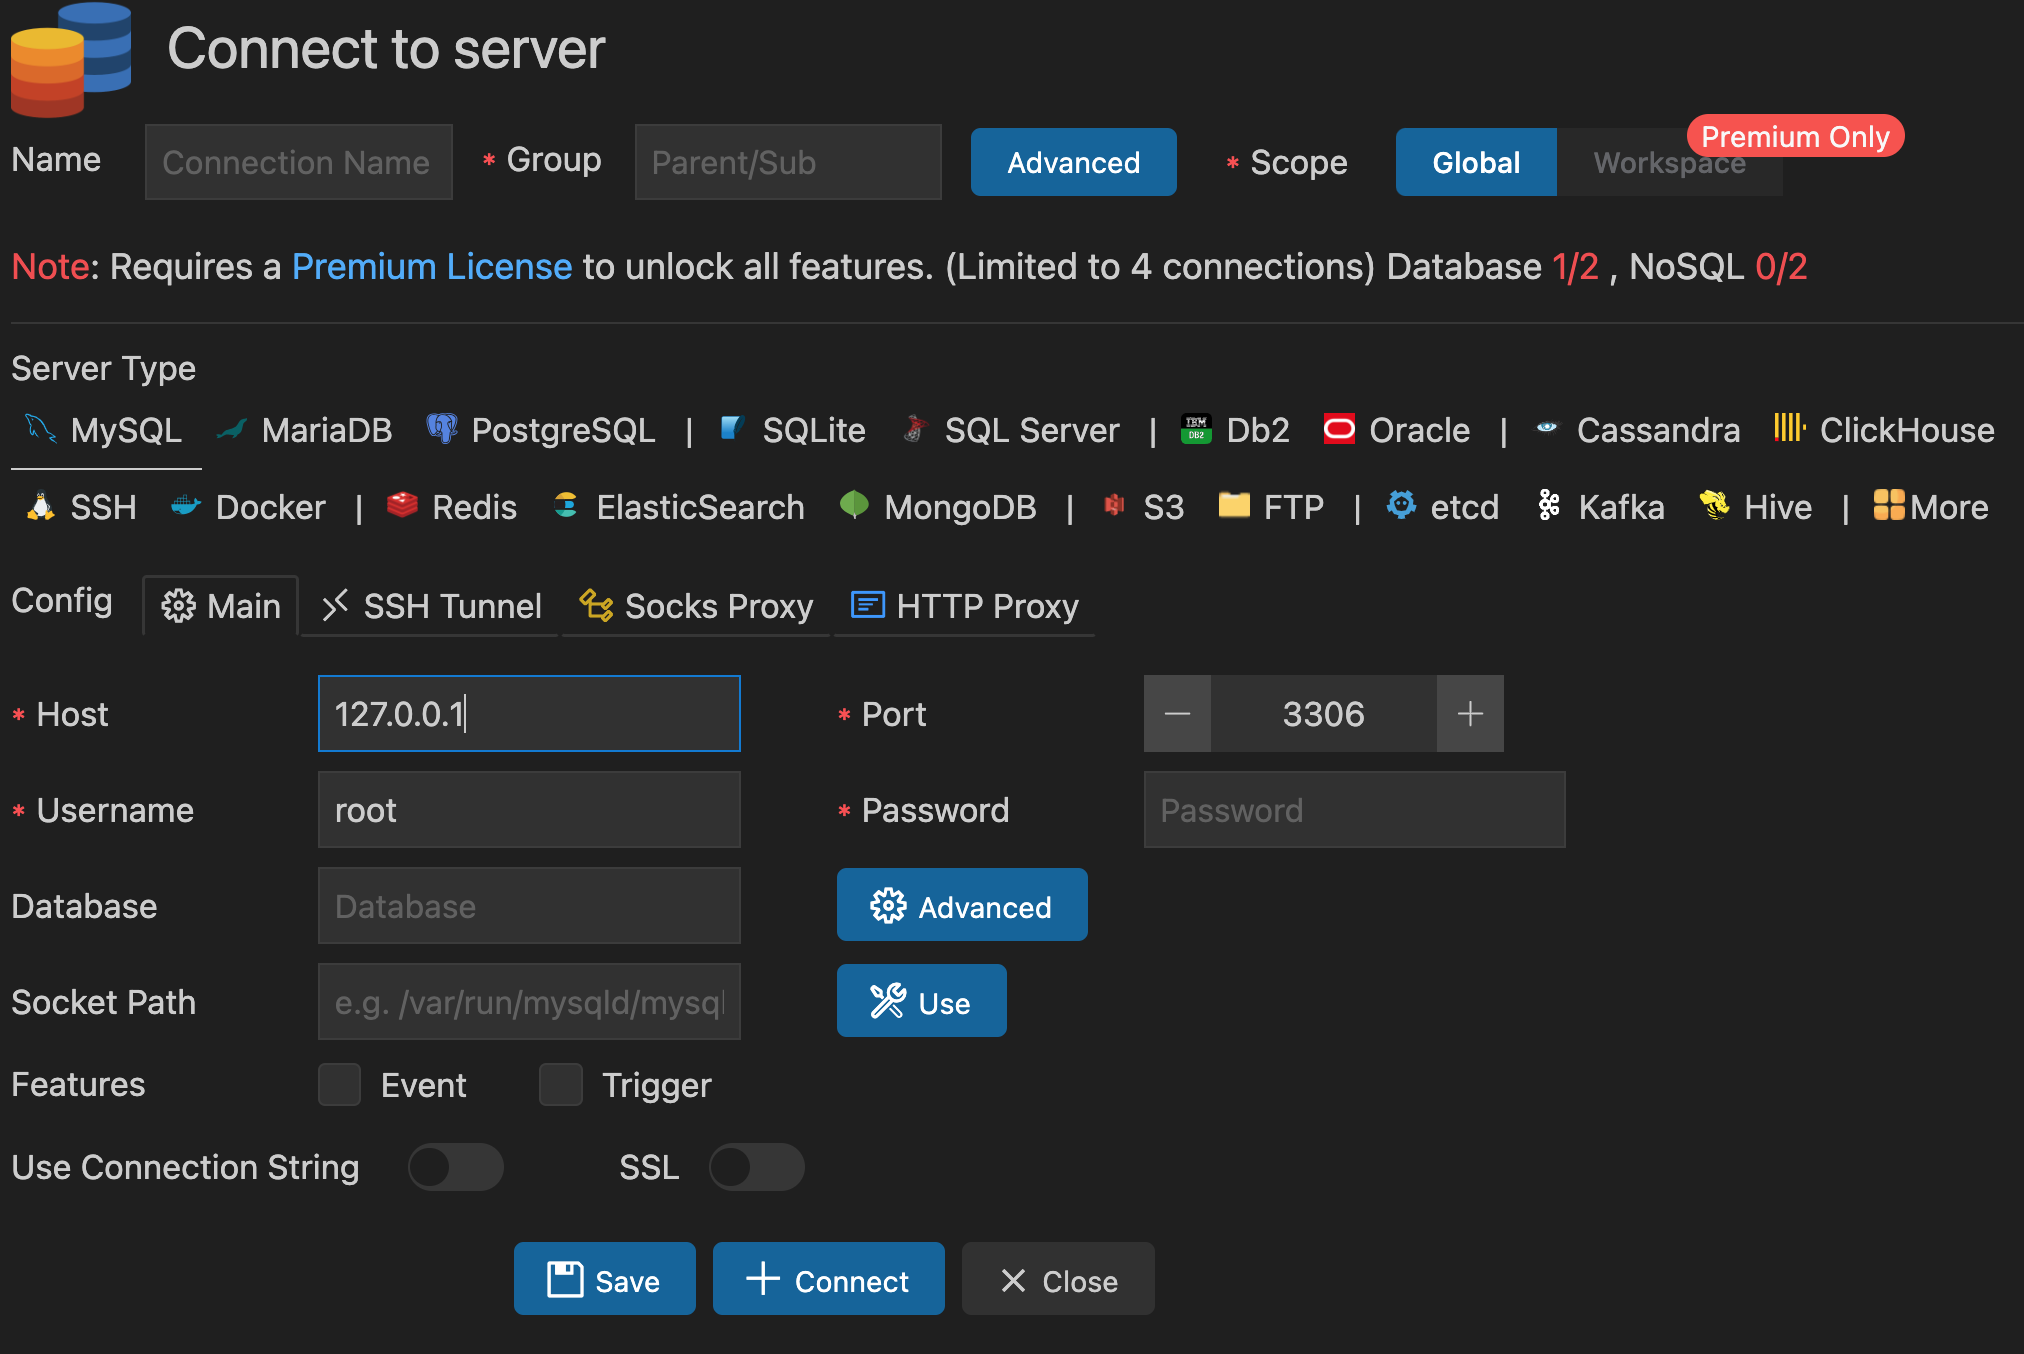Check the Trigger feature checkbox
This screenshot has height=1354, width=2024.
560,1084
